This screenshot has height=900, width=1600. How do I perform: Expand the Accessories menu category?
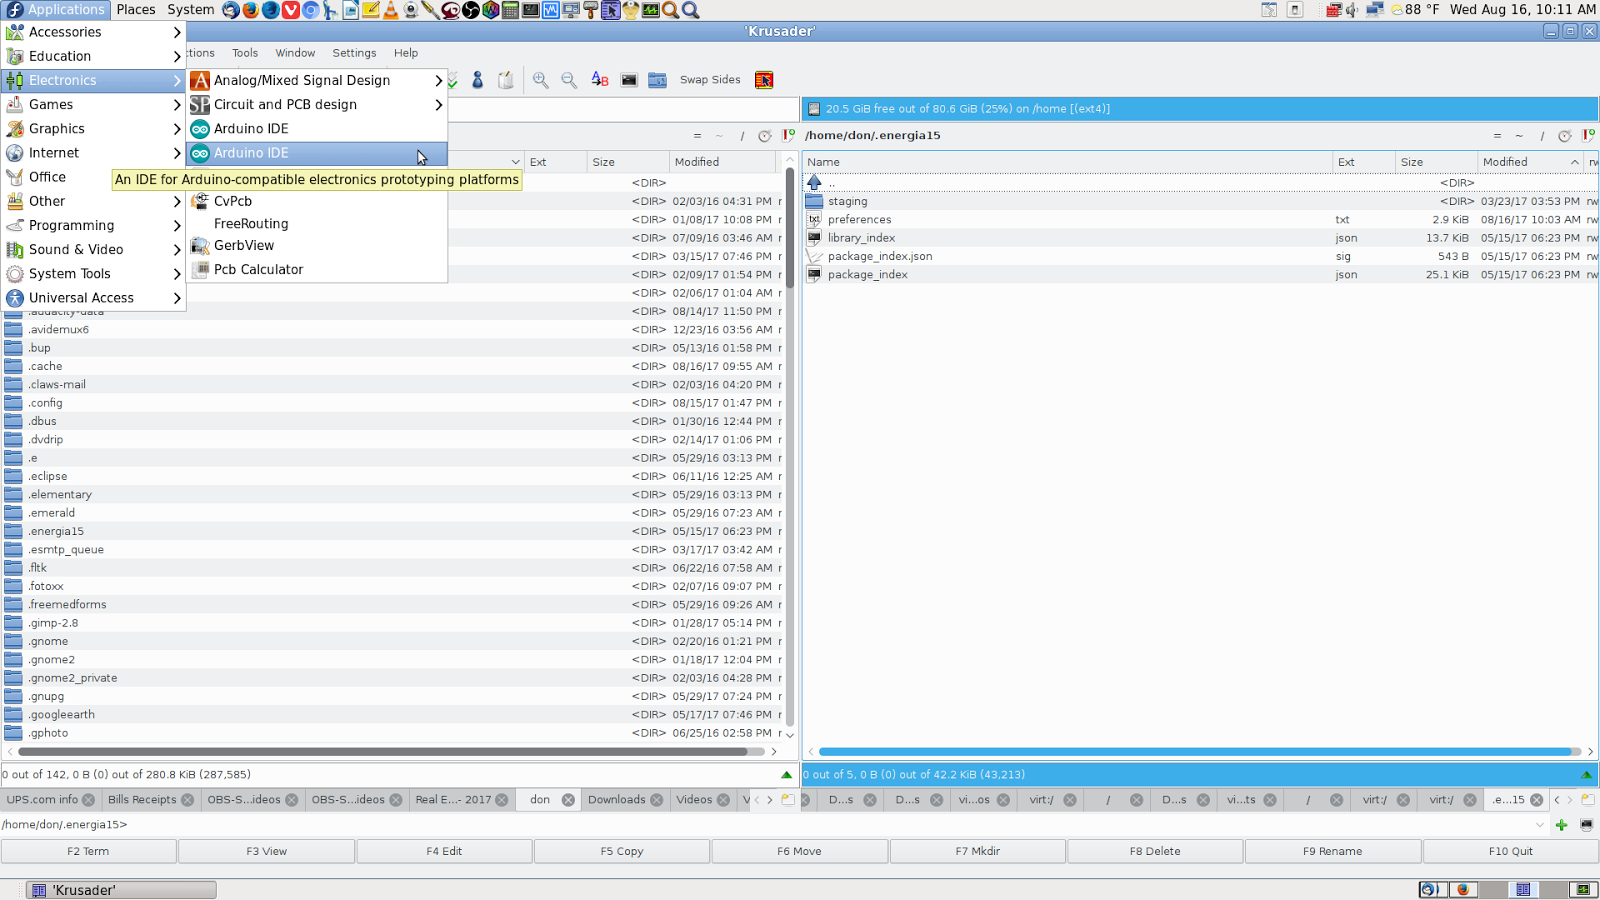click(93, 32)
